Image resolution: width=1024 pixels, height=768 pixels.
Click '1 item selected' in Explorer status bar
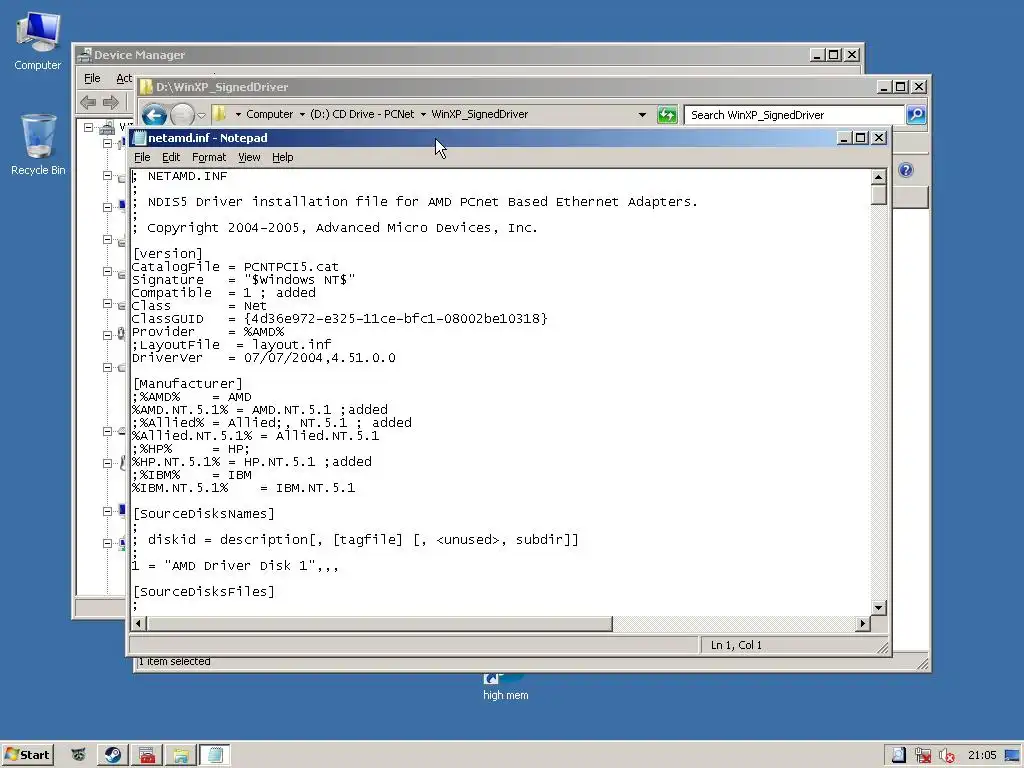pyautogui.click(x=174, y=662)
